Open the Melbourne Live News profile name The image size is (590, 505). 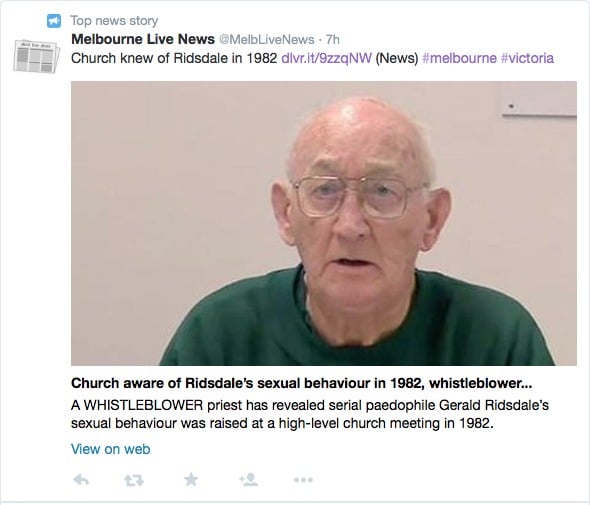[x=143, y=39]
